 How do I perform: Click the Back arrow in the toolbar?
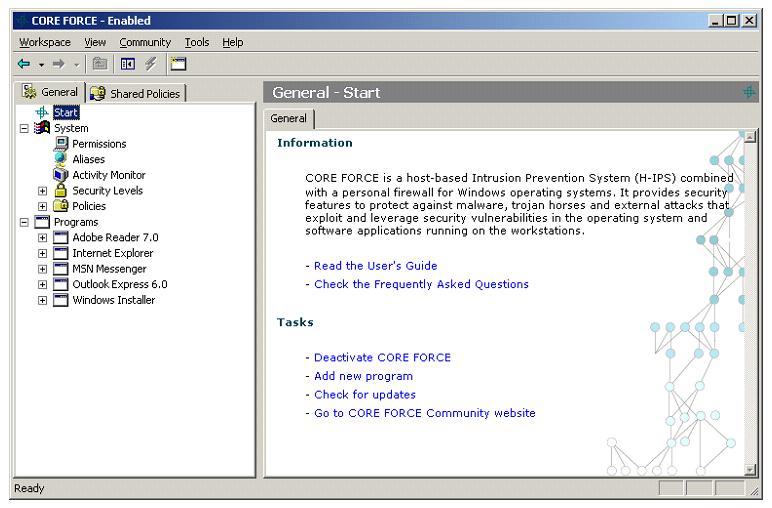[x=23, y=64]
